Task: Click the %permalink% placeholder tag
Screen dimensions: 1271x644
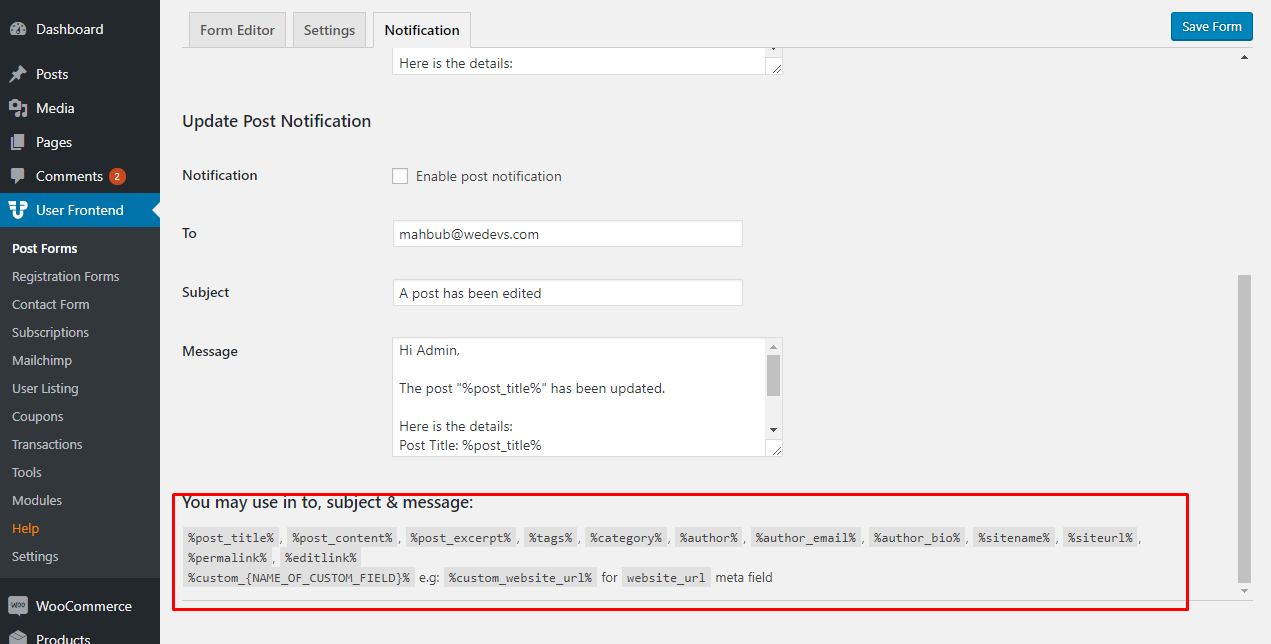Action: pos(227,557)
